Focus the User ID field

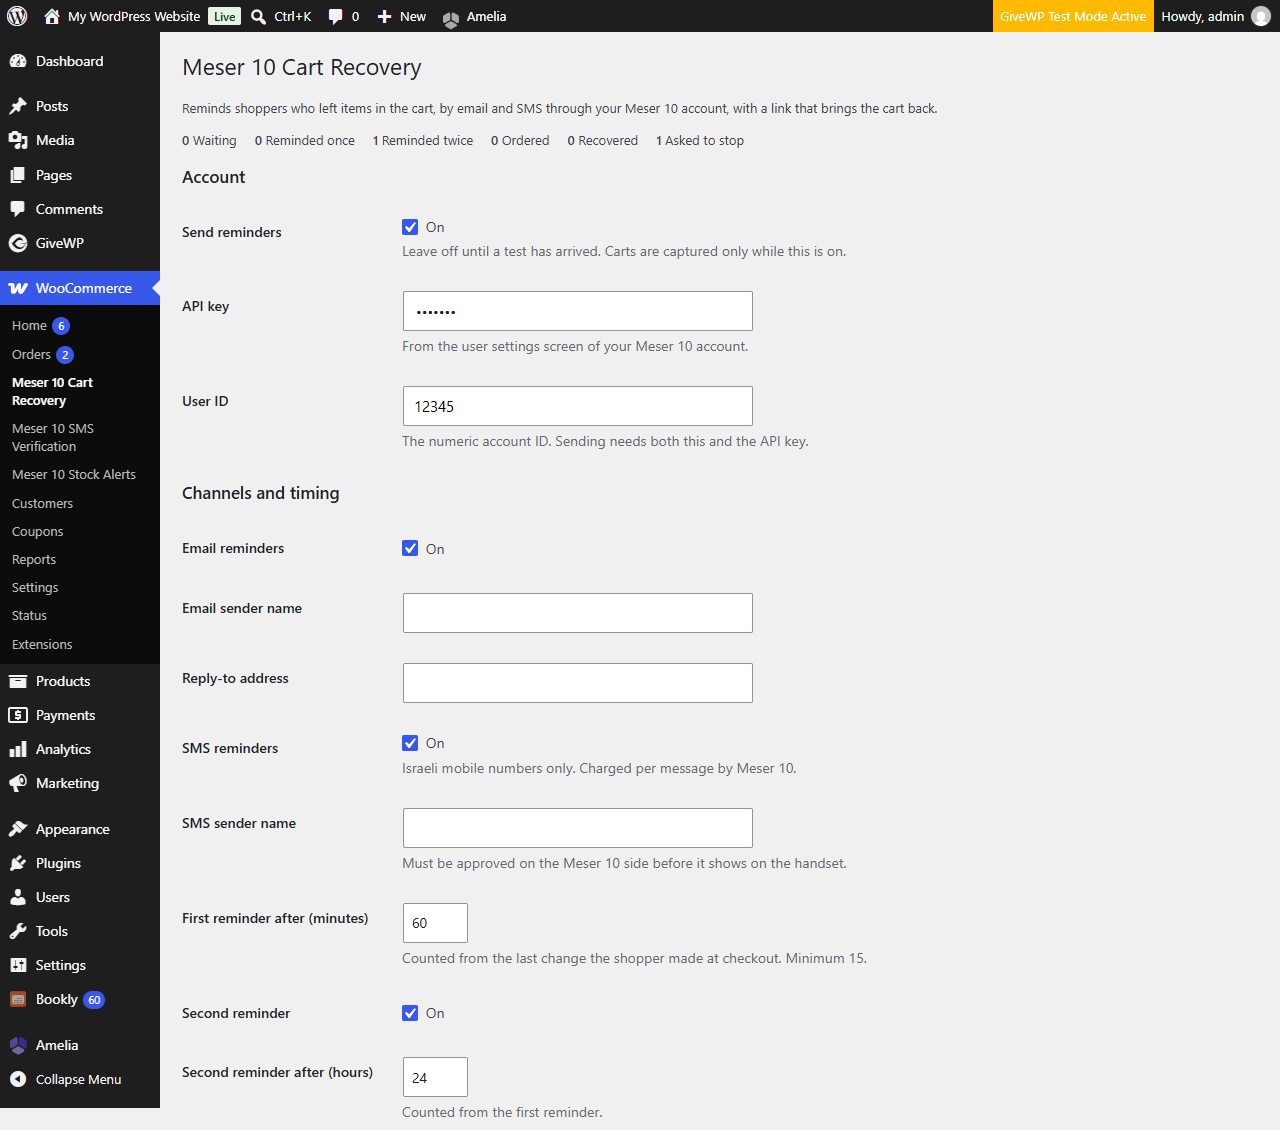tap(578, 406)
